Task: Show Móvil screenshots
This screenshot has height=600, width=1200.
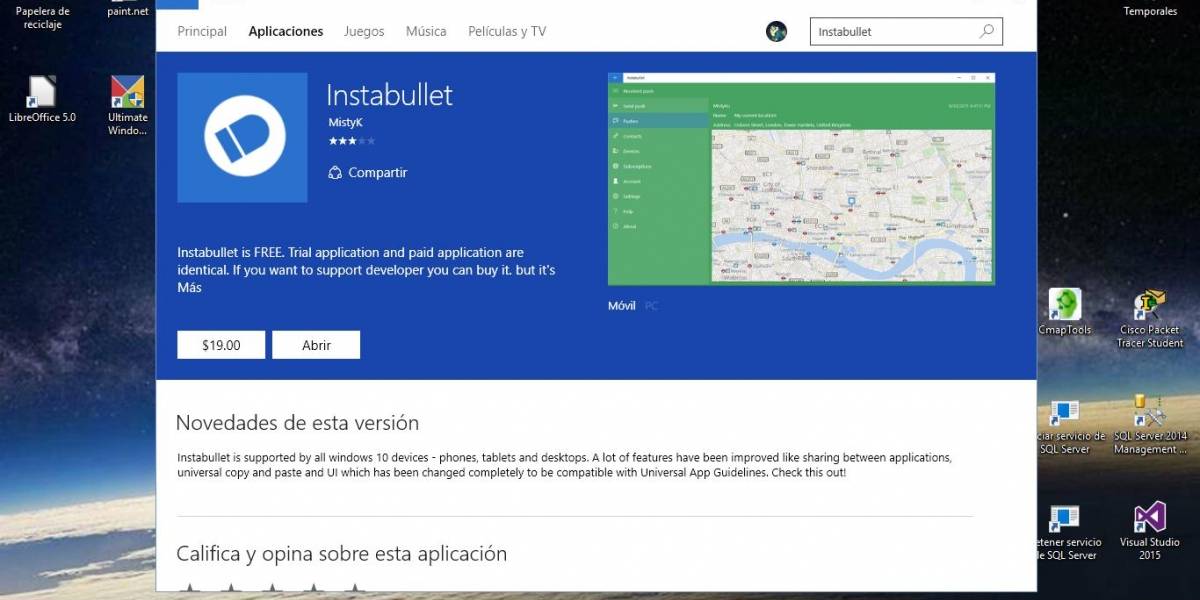Action: coord(621,305)
